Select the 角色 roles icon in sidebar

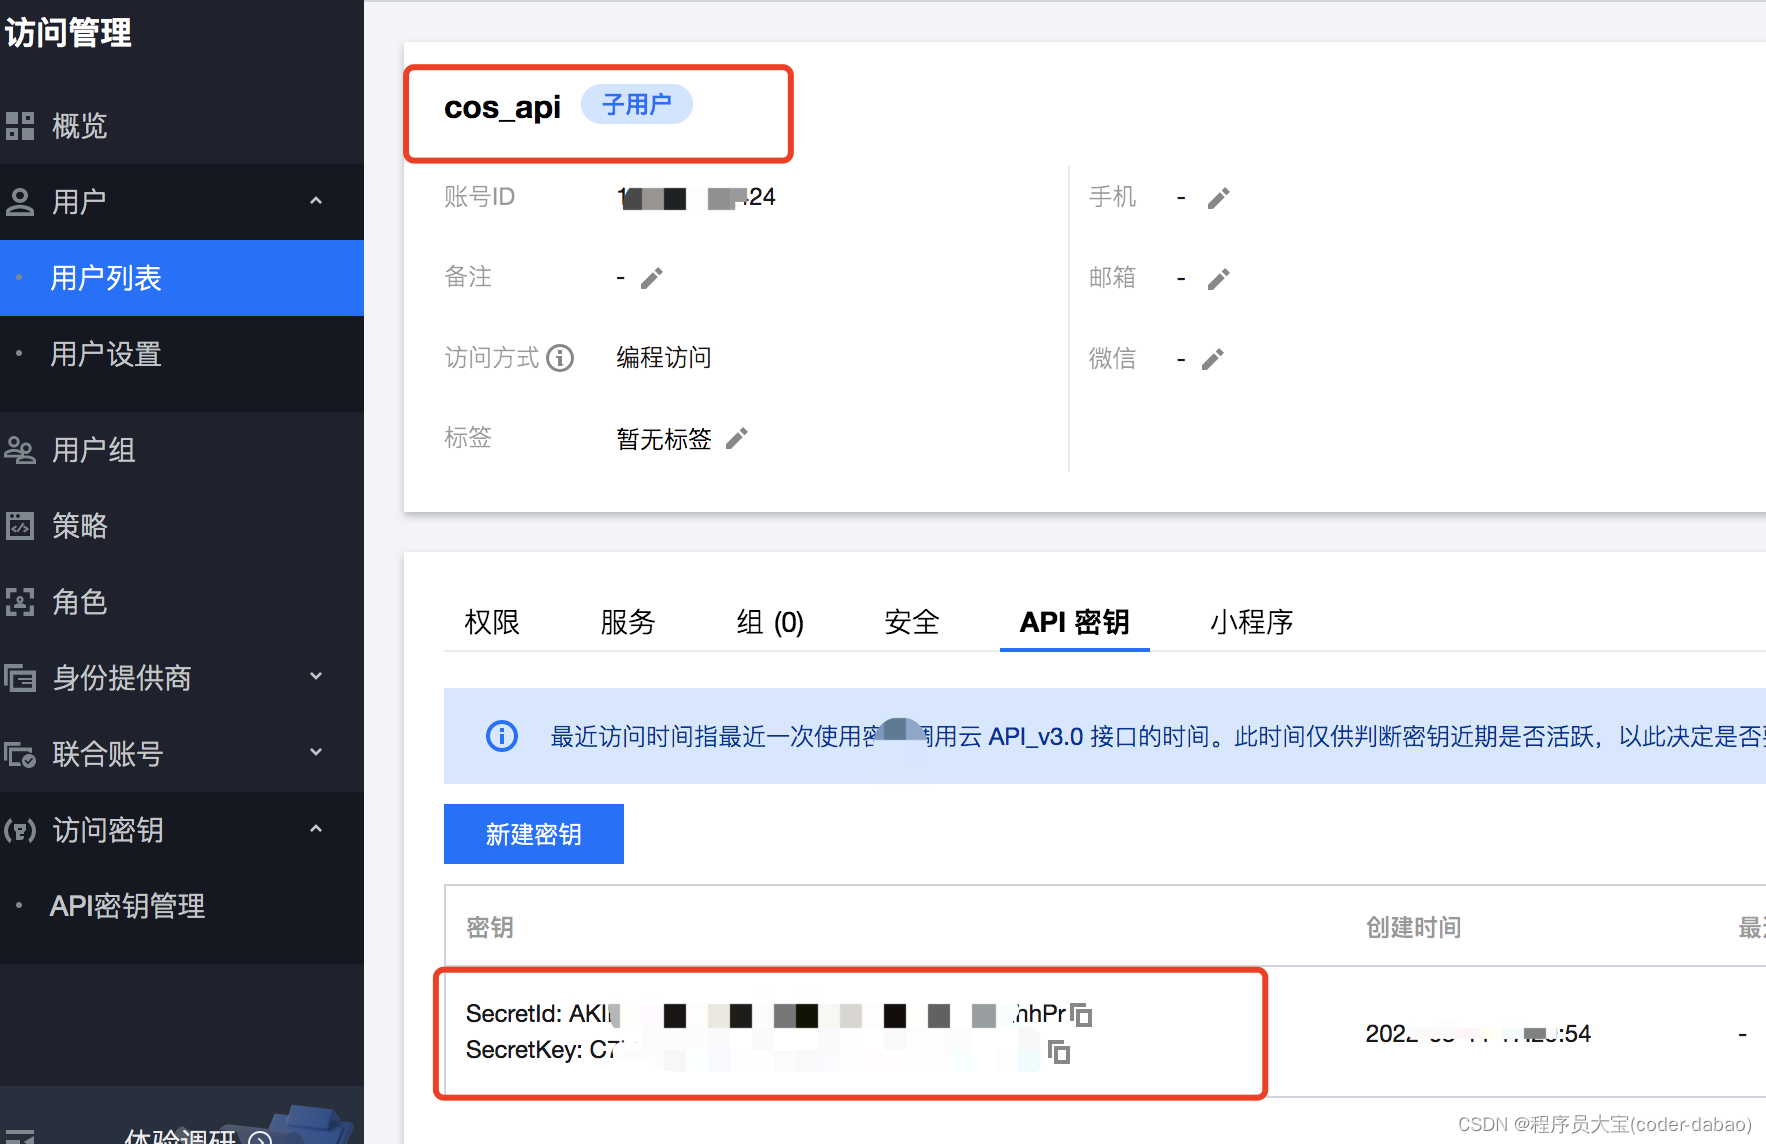(20, 601)
